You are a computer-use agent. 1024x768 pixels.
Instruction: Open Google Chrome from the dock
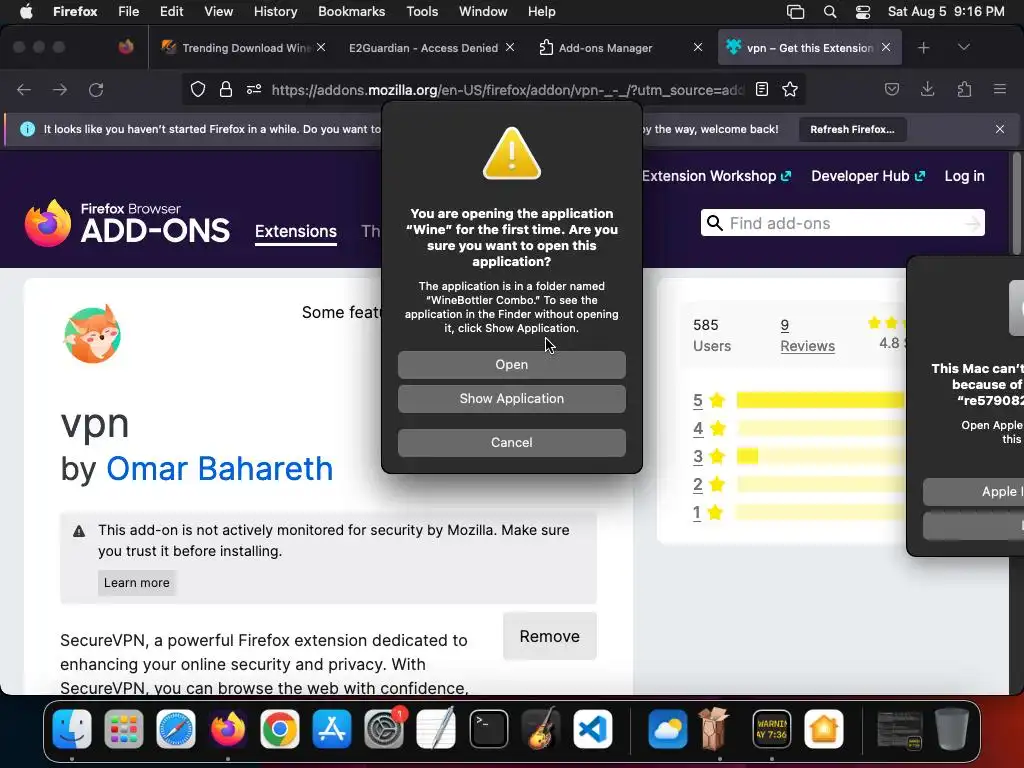tap(280, 729)
